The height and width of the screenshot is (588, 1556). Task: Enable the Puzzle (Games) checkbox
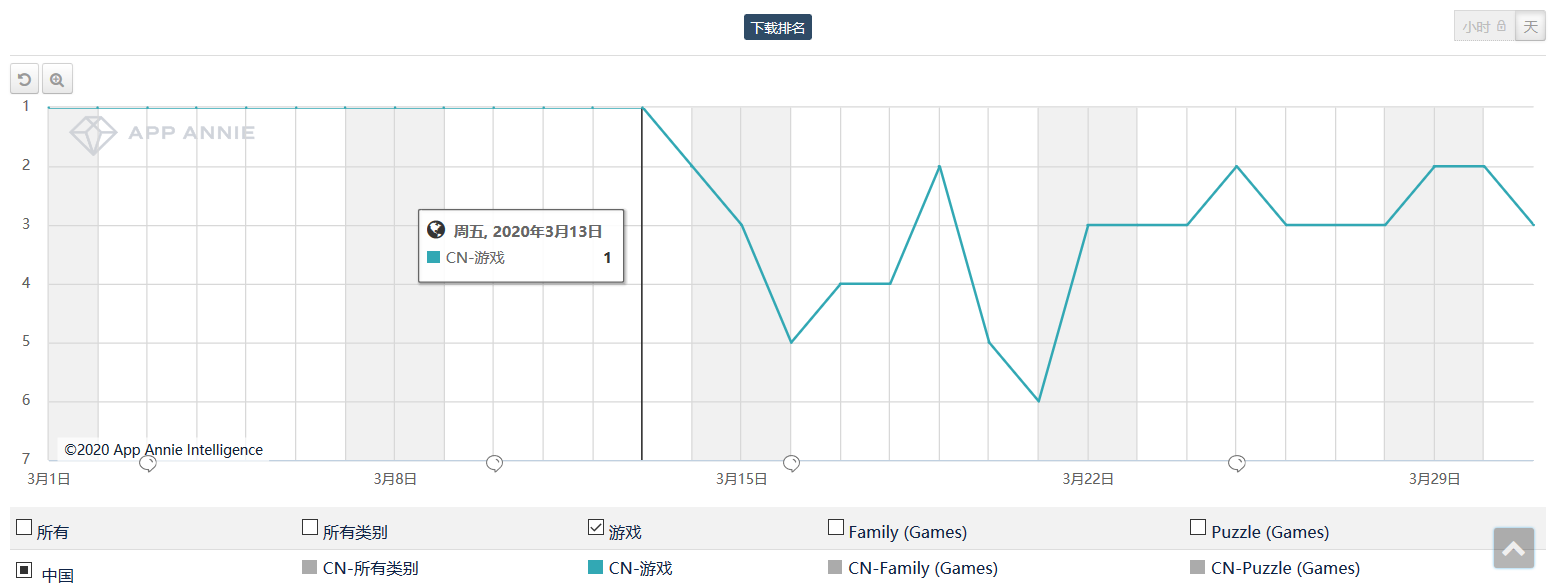(1198, 528)
